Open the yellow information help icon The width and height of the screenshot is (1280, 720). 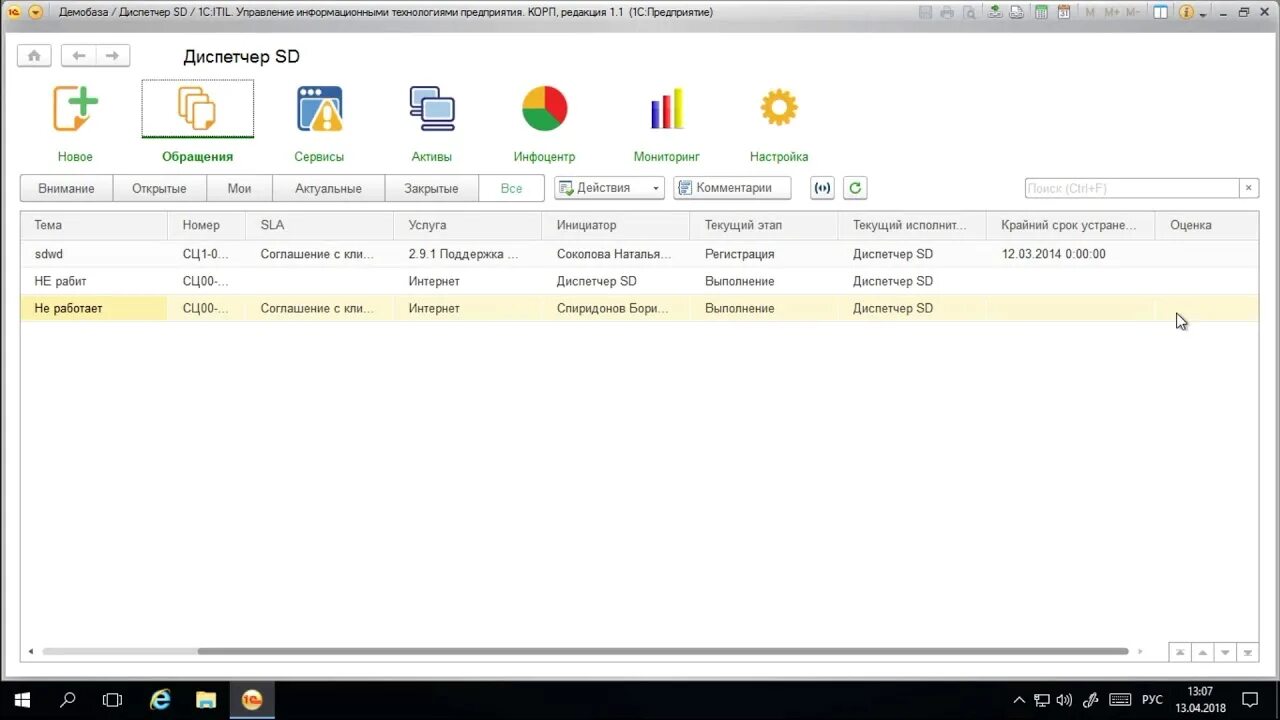[1186, 12]
